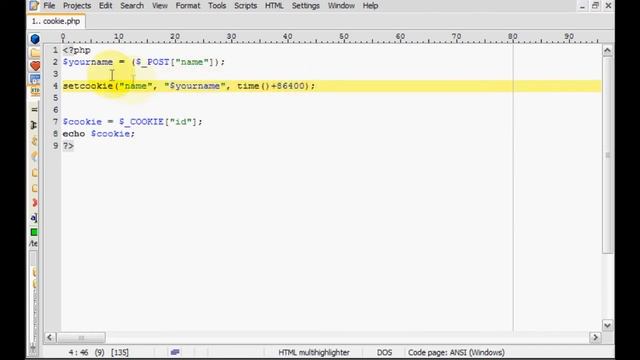Viewport: 640px width, 360px height.
Task: Open the Edit menu
Action: [105, 6]
